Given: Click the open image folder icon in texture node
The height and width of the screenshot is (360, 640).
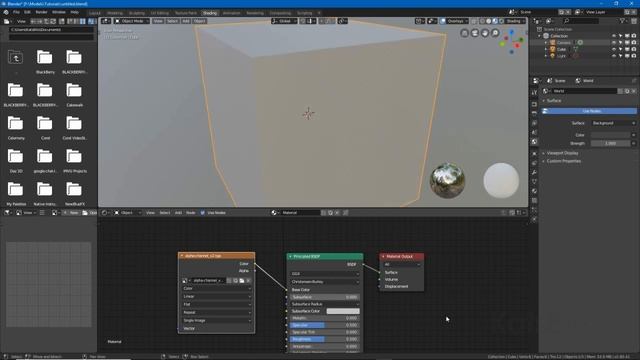Looking at the screenshot, I should coord(242,281).
